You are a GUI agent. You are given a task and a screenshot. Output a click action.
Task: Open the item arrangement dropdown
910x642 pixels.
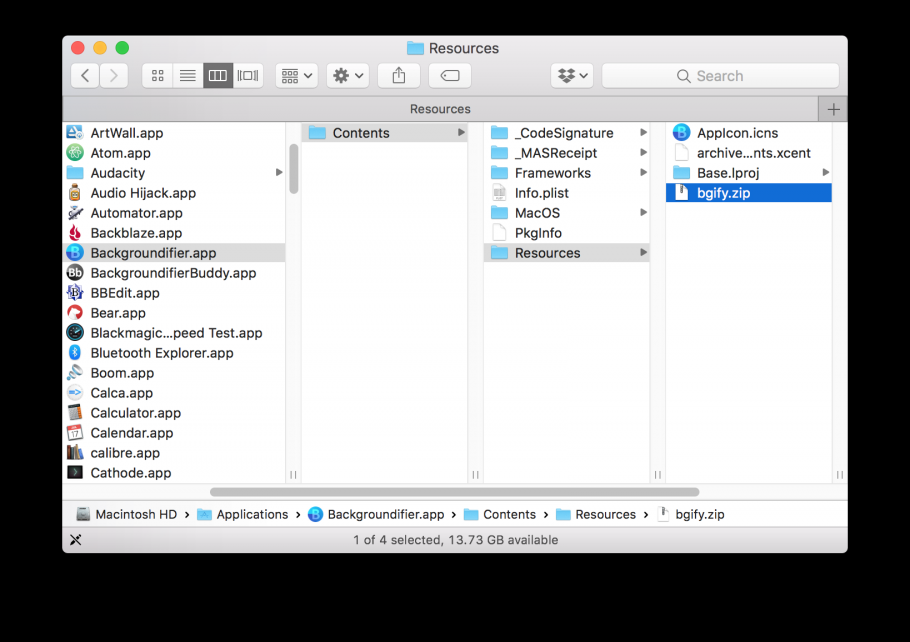[x=297, y=75]
